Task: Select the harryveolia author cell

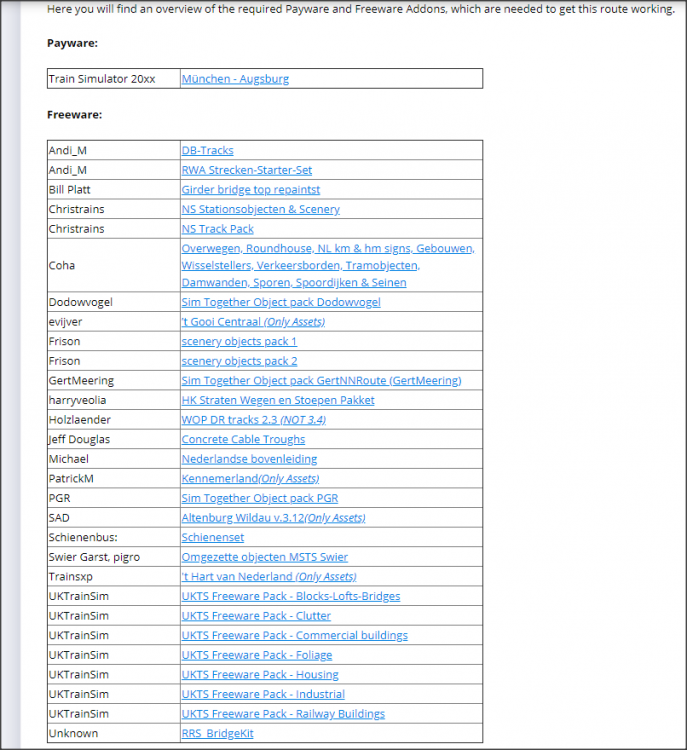Action: 114,400
